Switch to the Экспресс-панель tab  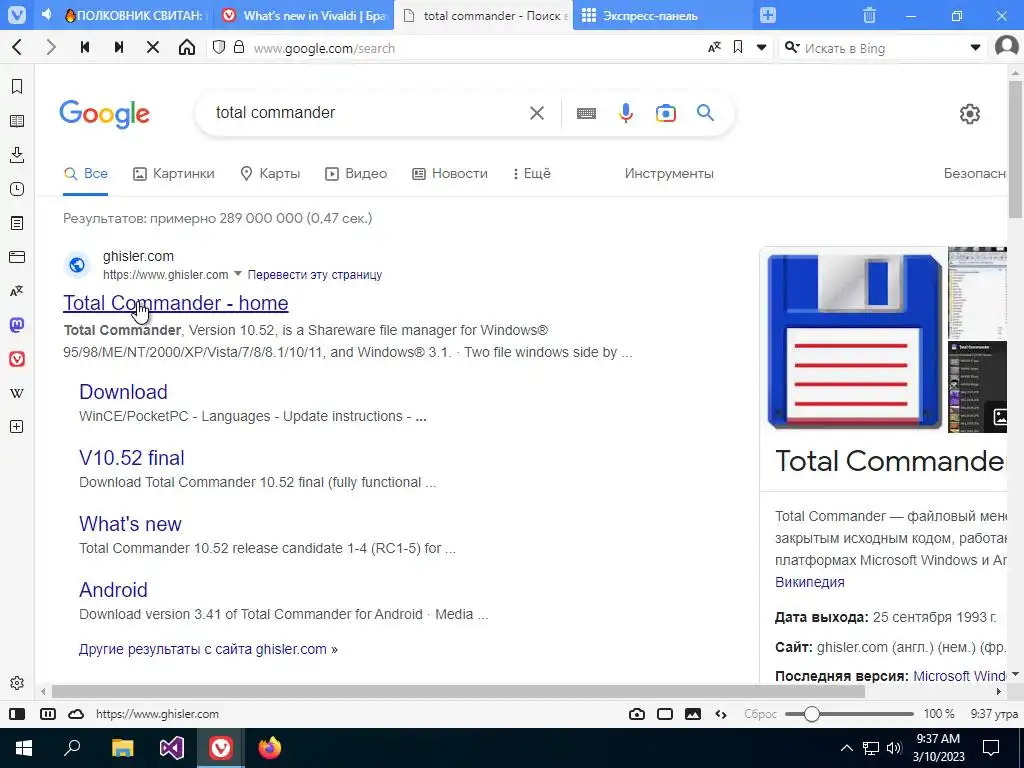[662, 15]
